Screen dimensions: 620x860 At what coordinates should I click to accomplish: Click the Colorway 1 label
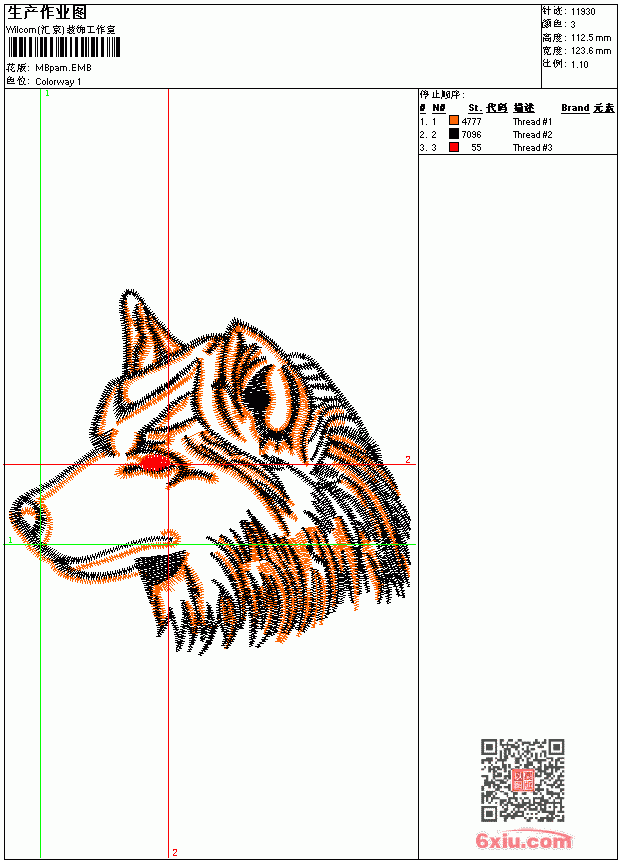(58, 82)
